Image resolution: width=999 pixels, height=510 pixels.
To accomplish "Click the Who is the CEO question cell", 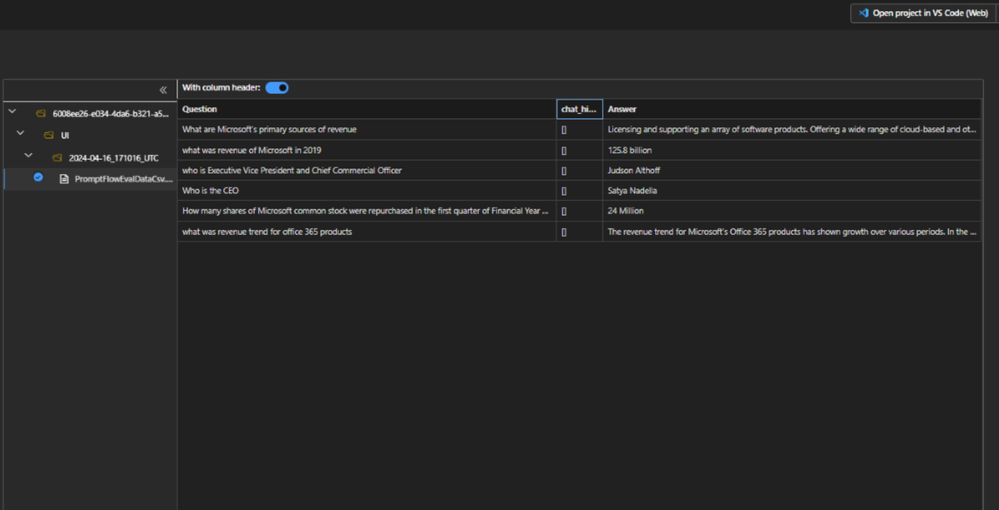I will click(x=211, y=191).
